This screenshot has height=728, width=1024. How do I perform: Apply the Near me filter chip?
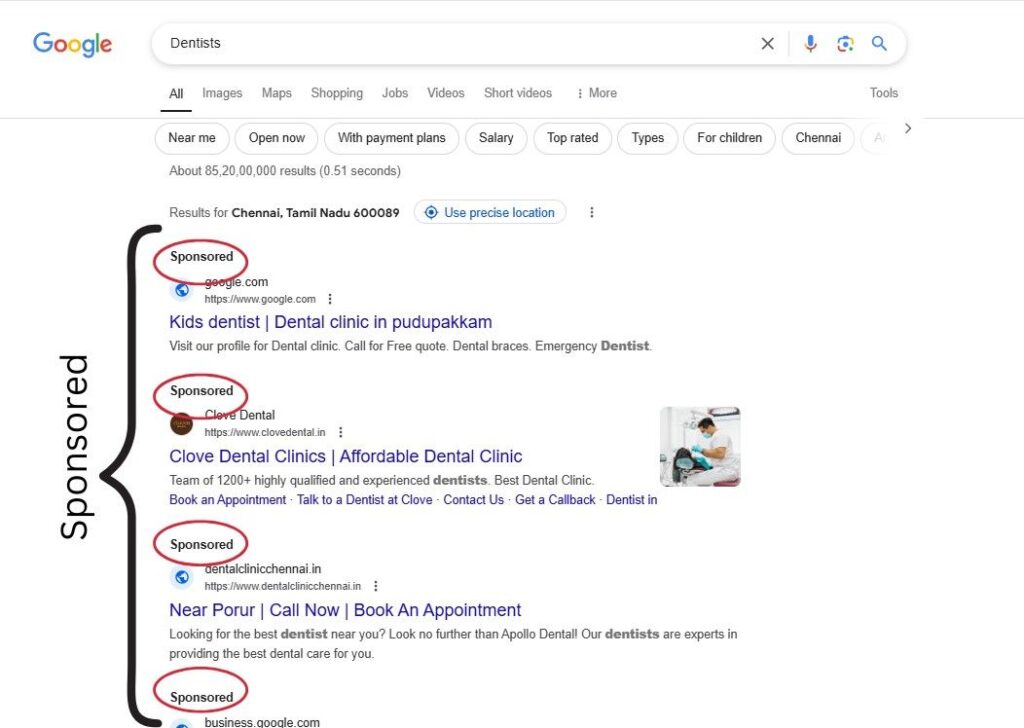pyautogui.click(x=192, y=138)
